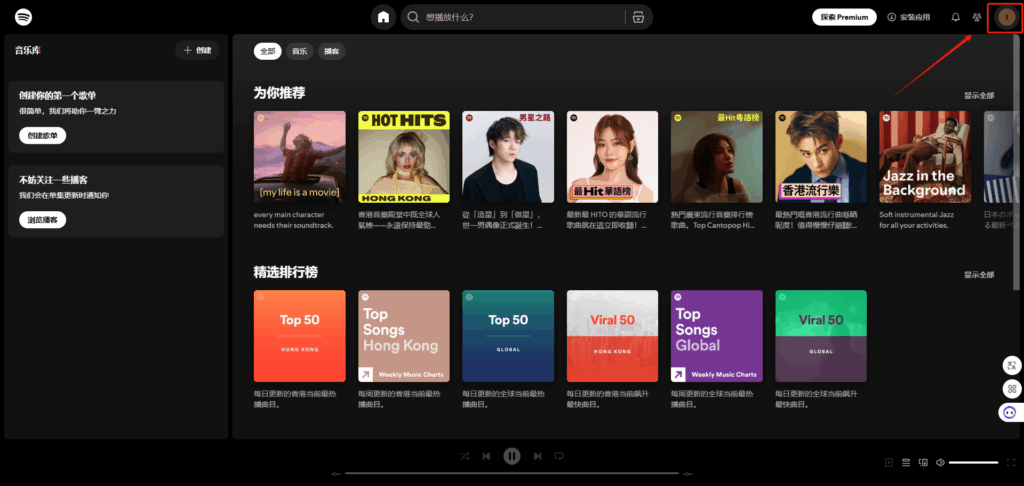Open the play queue icon
Screen dimensions: 1024x486
(906, 462)
